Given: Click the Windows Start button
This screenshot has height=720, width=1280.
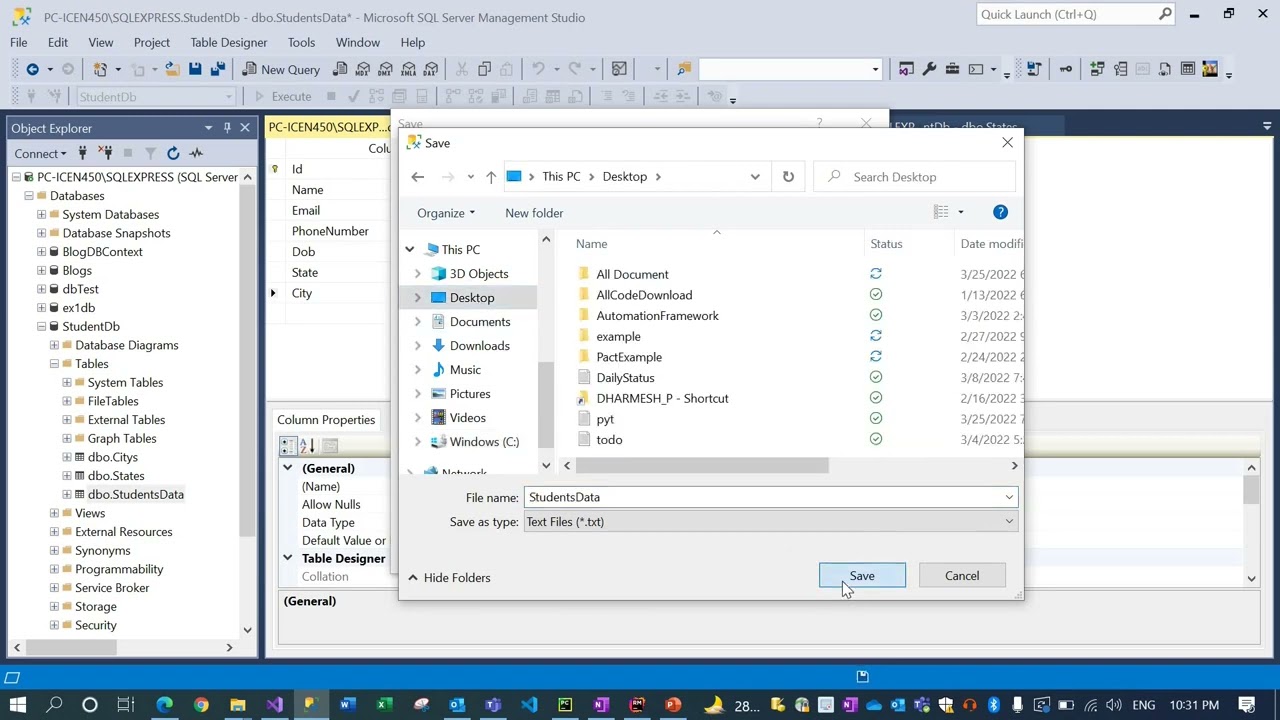Looking at the screenshot, I should coord(17,705).
